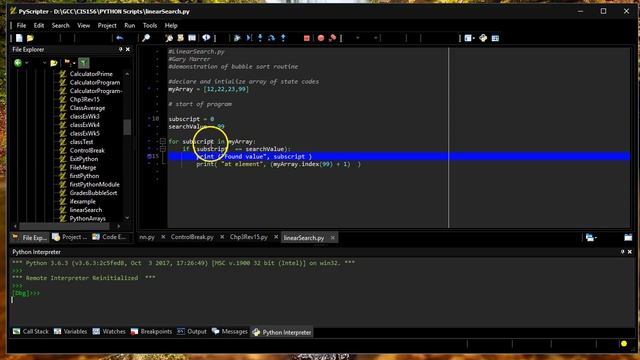This screenshot has height=360, width=640.
Task: Select GradesBubbleSort in File Explorer tree
Action: [93, 193]
